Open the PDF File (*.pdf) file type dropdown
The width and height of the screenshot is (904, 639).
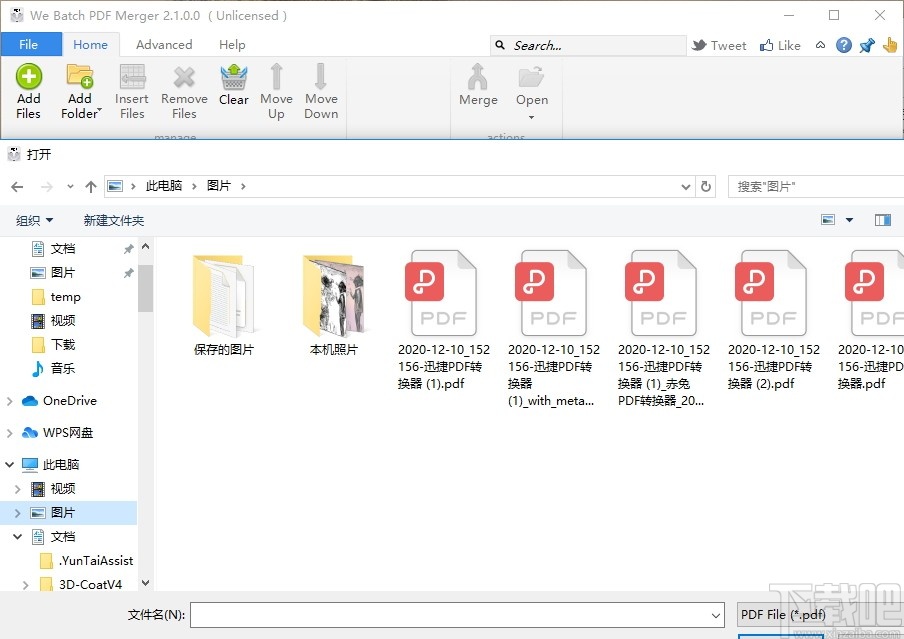click(x=782, y=614)
